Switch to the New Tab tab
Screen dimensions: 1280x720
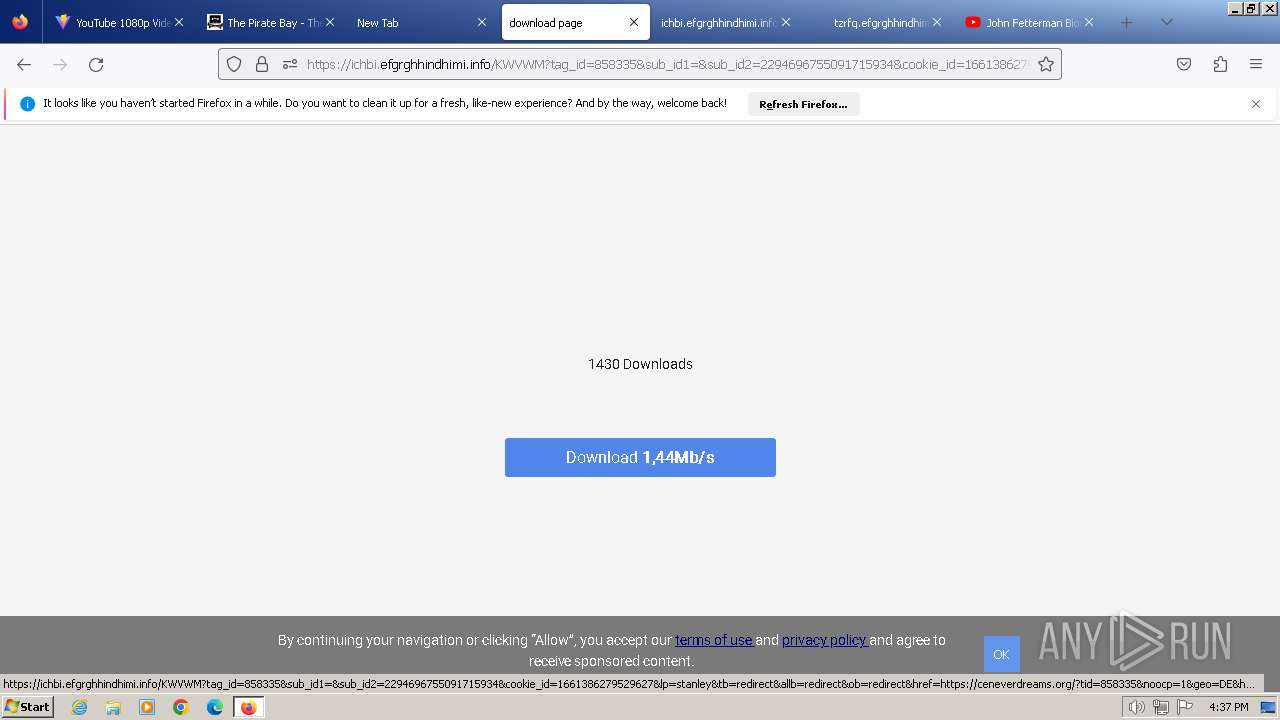420,22
